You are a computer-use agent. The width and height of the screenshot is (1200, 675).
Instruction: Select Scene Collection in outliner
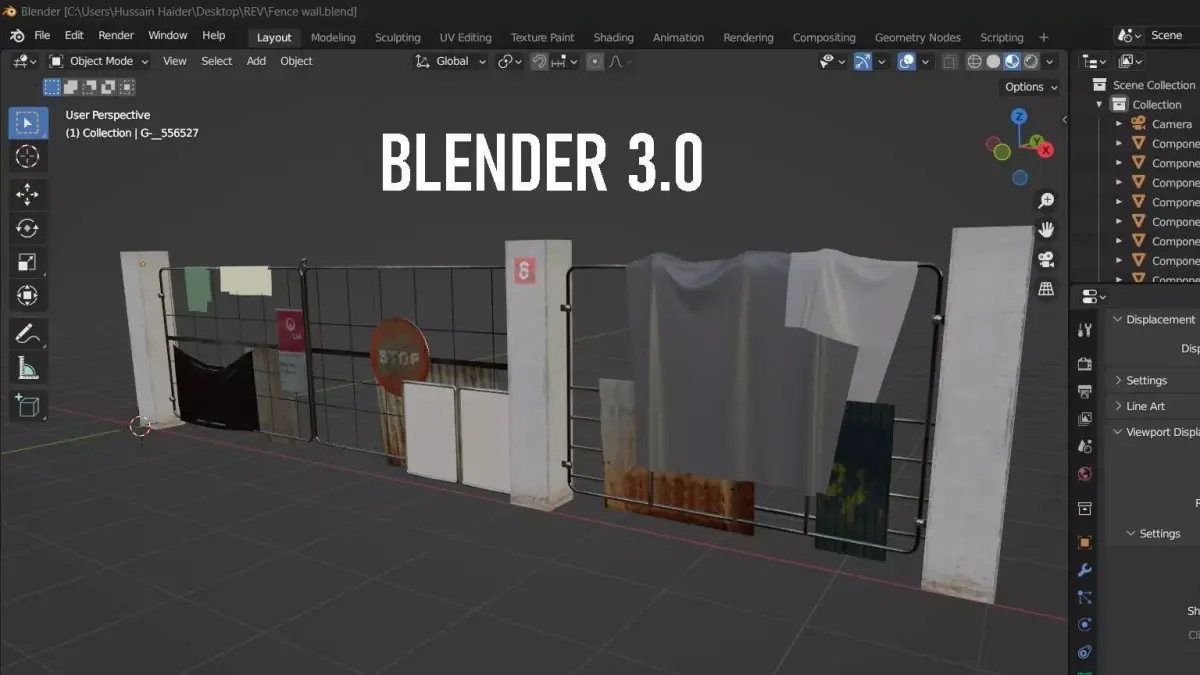tap(1153, 85)
